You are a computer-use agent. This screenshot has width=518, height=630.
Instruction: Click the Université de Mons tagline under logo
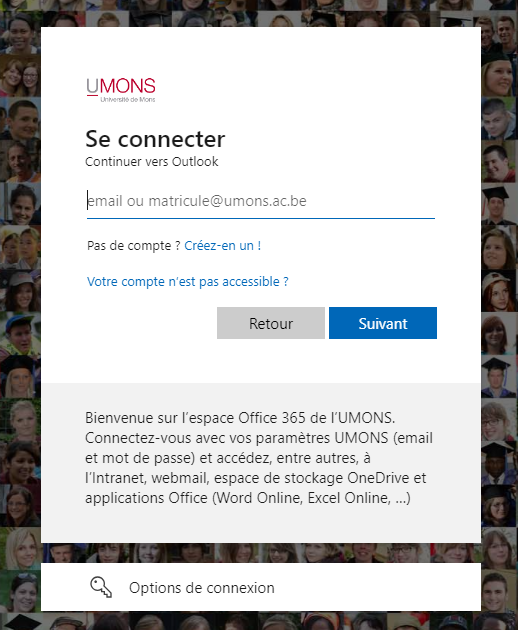pos(128,99)
